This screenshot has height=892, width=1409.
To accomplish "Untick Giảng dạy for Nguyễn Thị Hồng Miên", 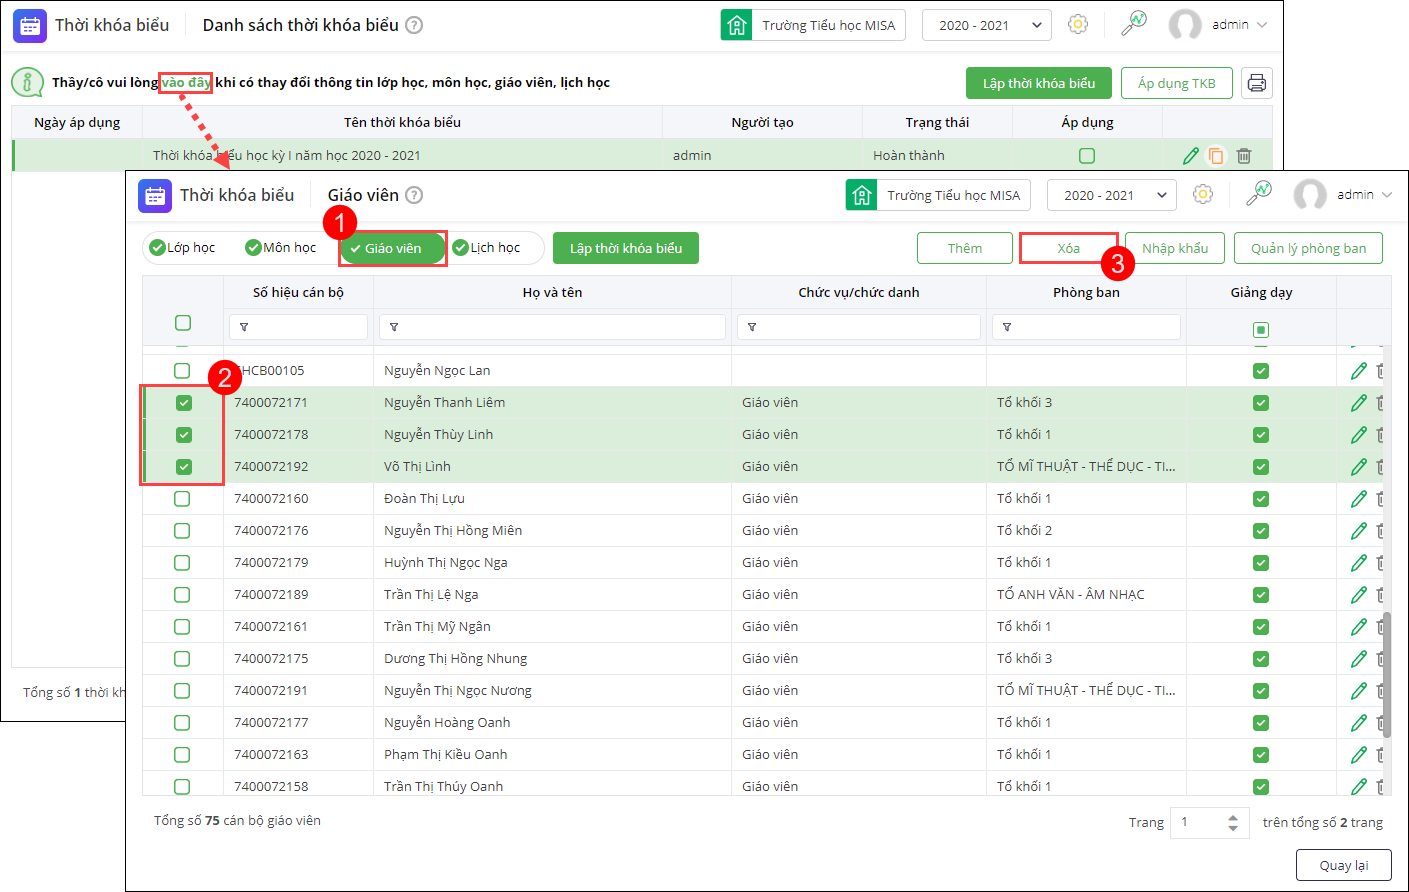I will [1261, 531].
